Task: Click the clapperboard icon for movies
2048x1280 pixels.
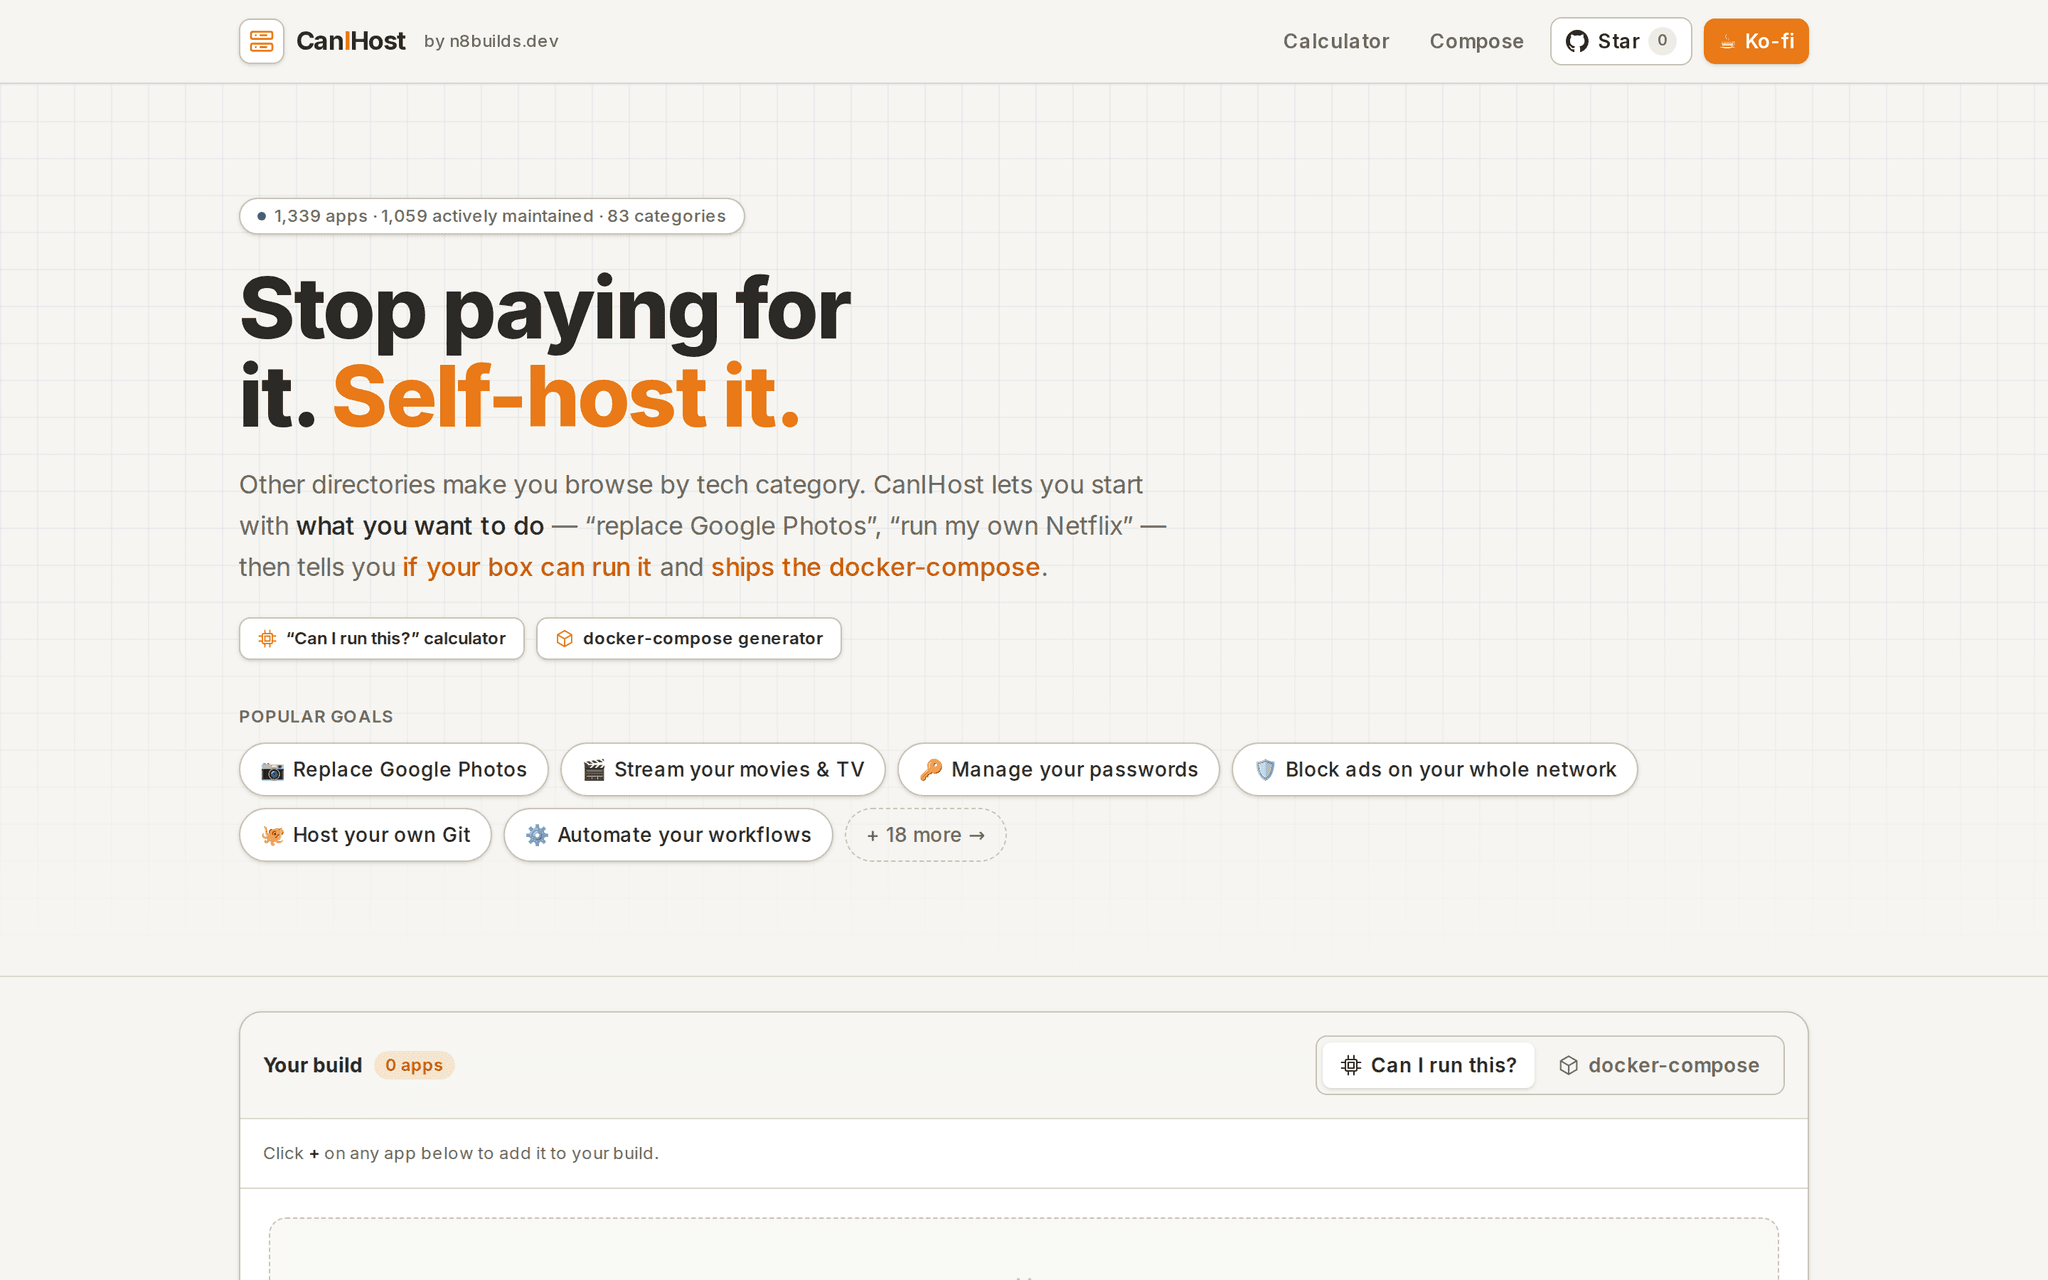Action: [x=594, y=770]
